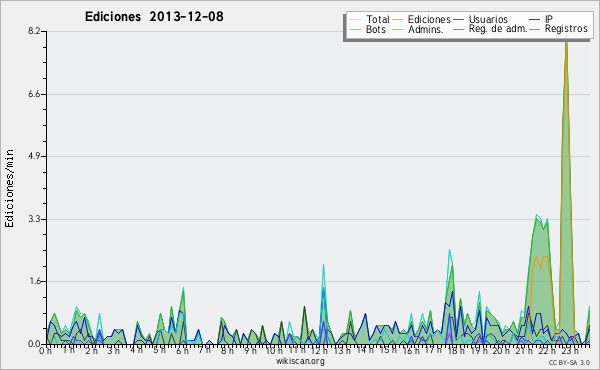Click the '21 h' x-axis label

coord(524,351)
